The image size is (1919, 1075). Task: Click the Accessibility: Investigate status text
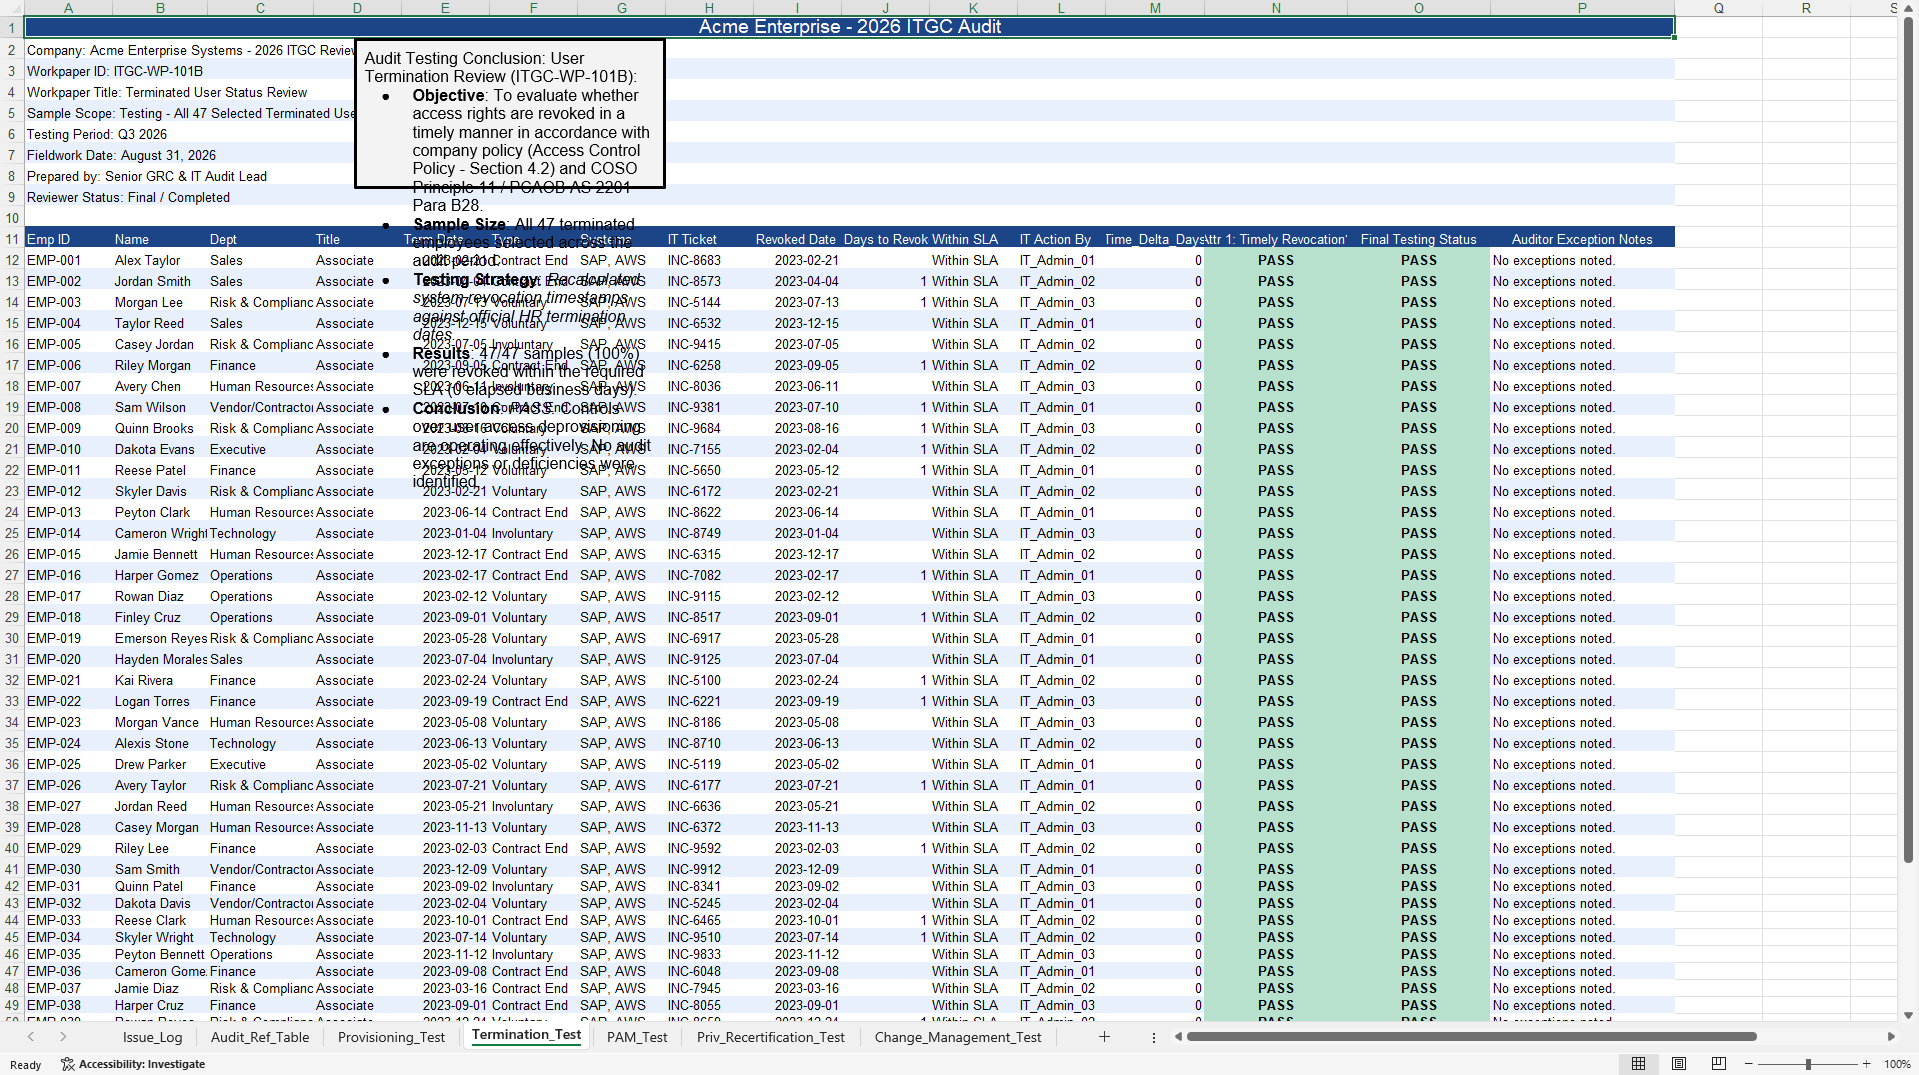[x=142, y=1064]
